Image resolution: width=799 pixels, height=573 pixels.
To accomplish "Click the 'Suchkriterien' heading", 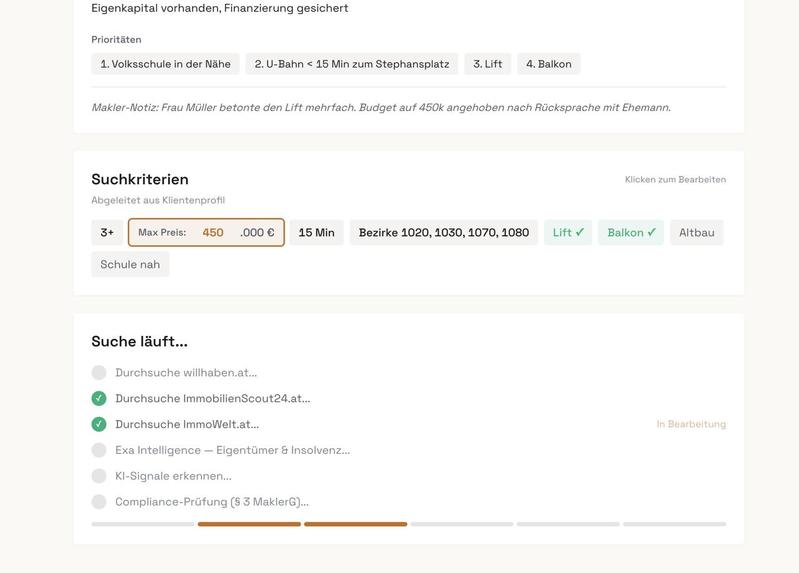I will (x=140, y=179).
